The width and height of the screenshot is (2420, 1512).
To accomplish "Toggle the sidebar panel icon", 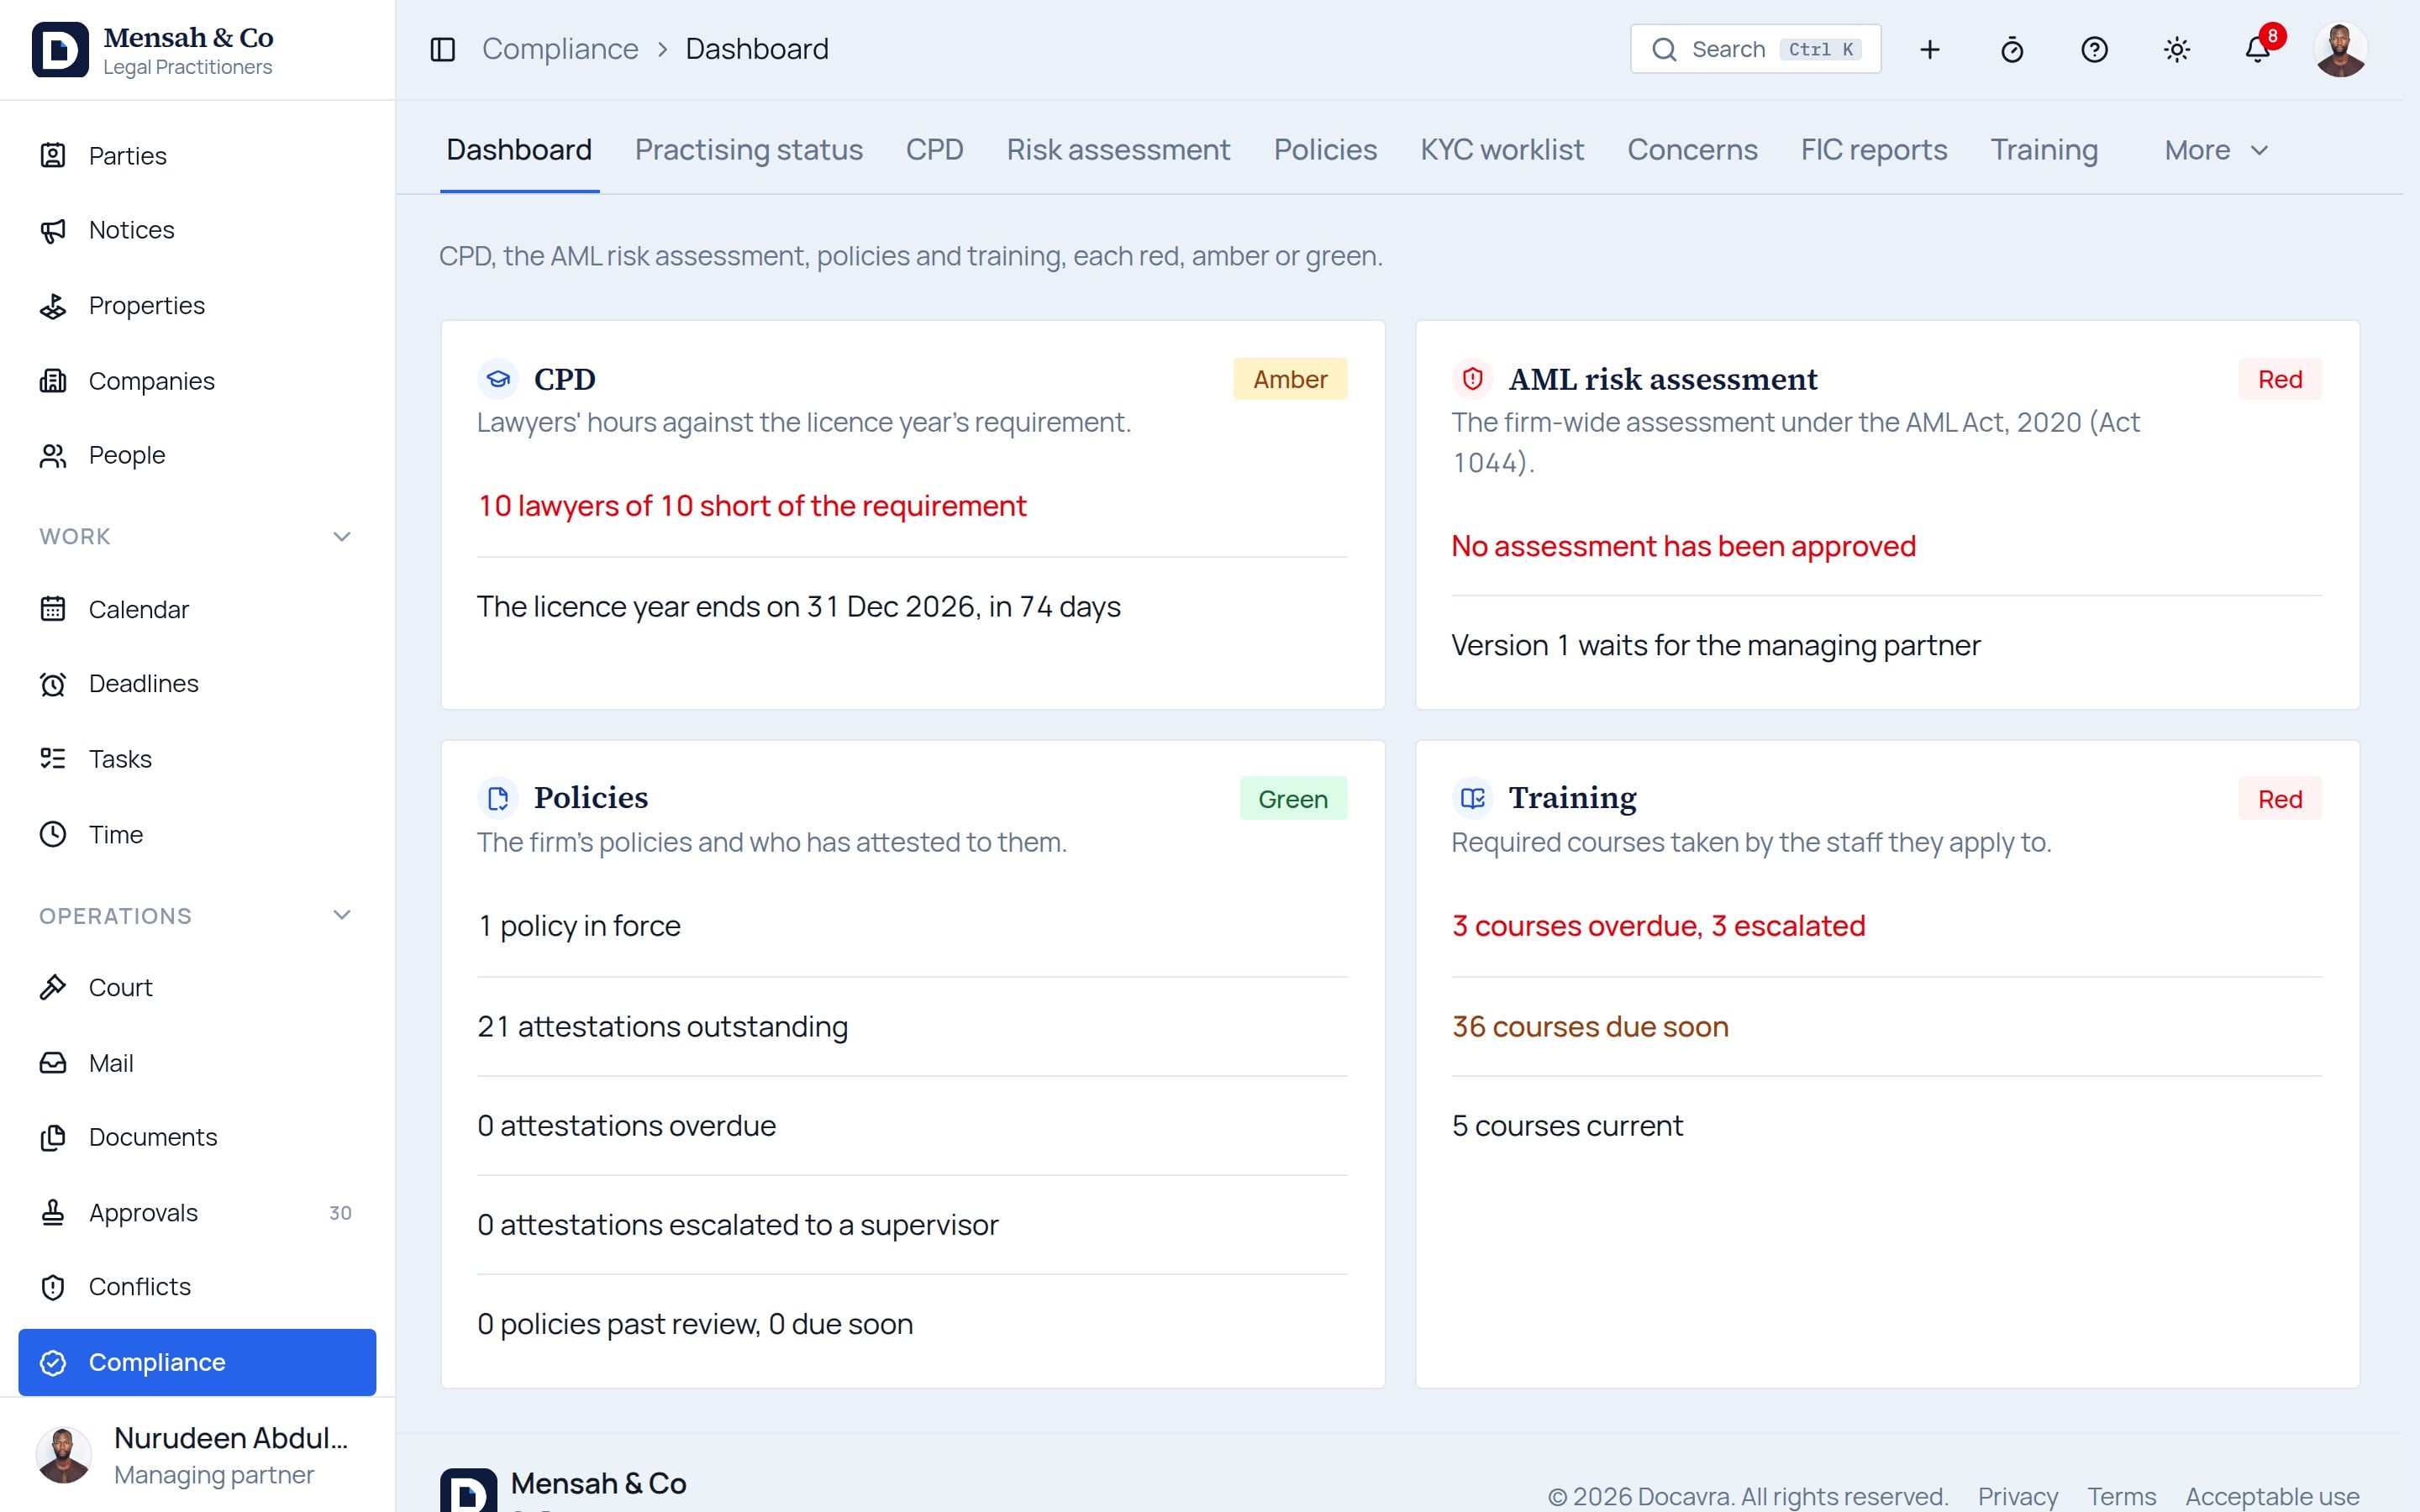I will [443, 49].
